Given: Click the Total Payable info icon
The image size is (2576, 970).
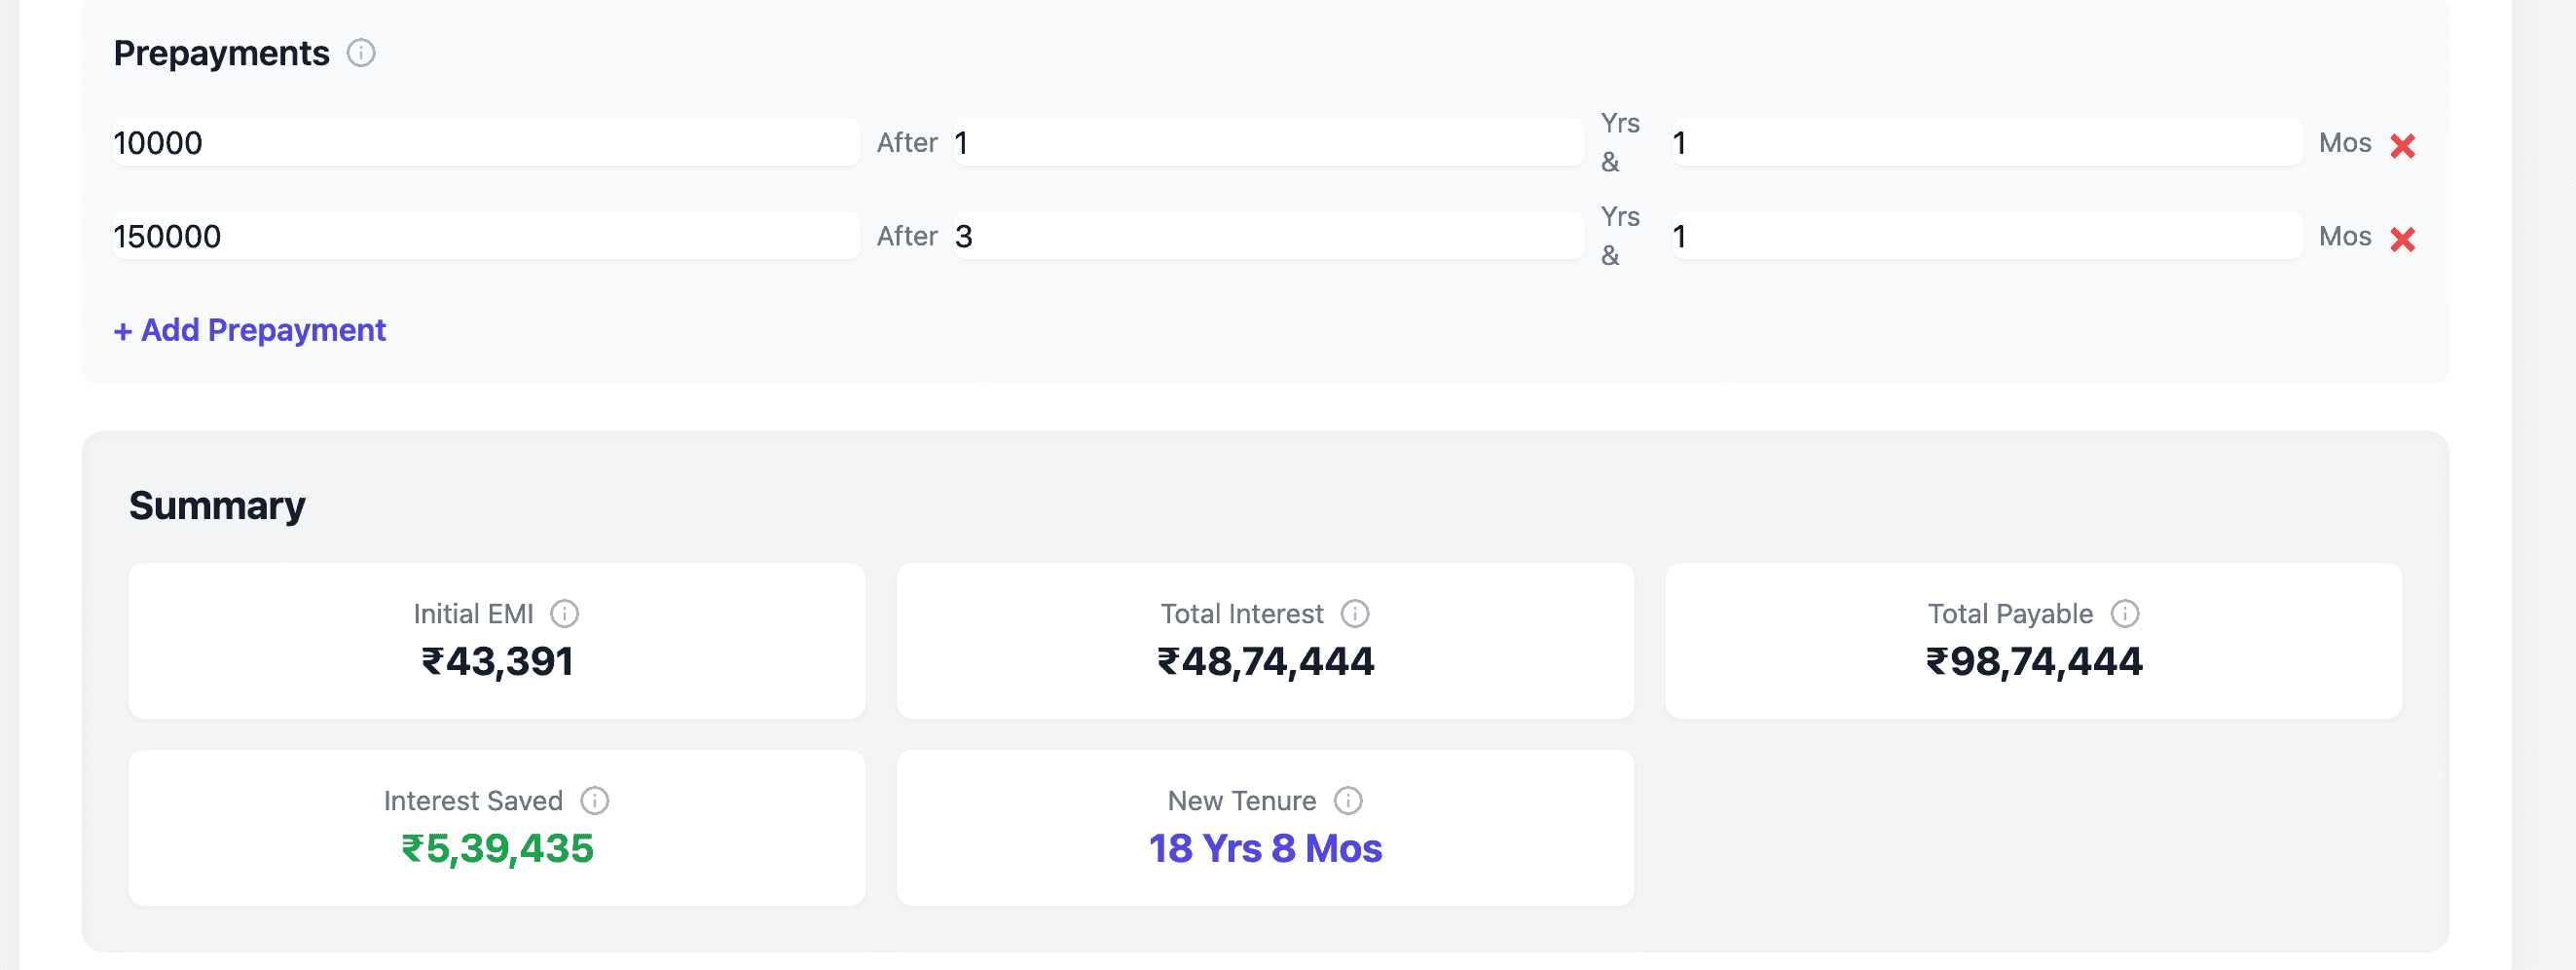Looking at the screenshot, I should (x=2124, y=613).
